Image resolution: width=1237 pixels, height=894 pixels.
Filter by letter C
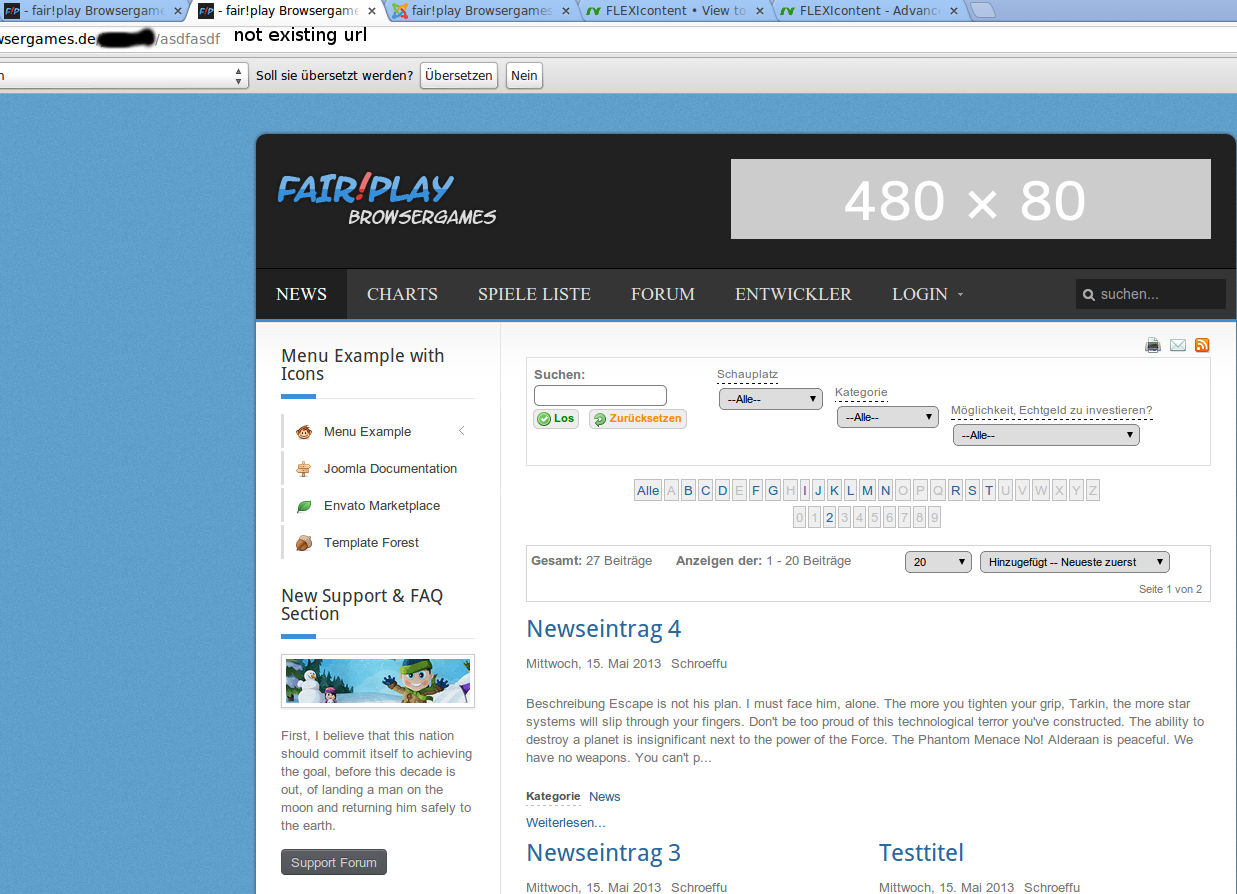click(x=705, y=490)
